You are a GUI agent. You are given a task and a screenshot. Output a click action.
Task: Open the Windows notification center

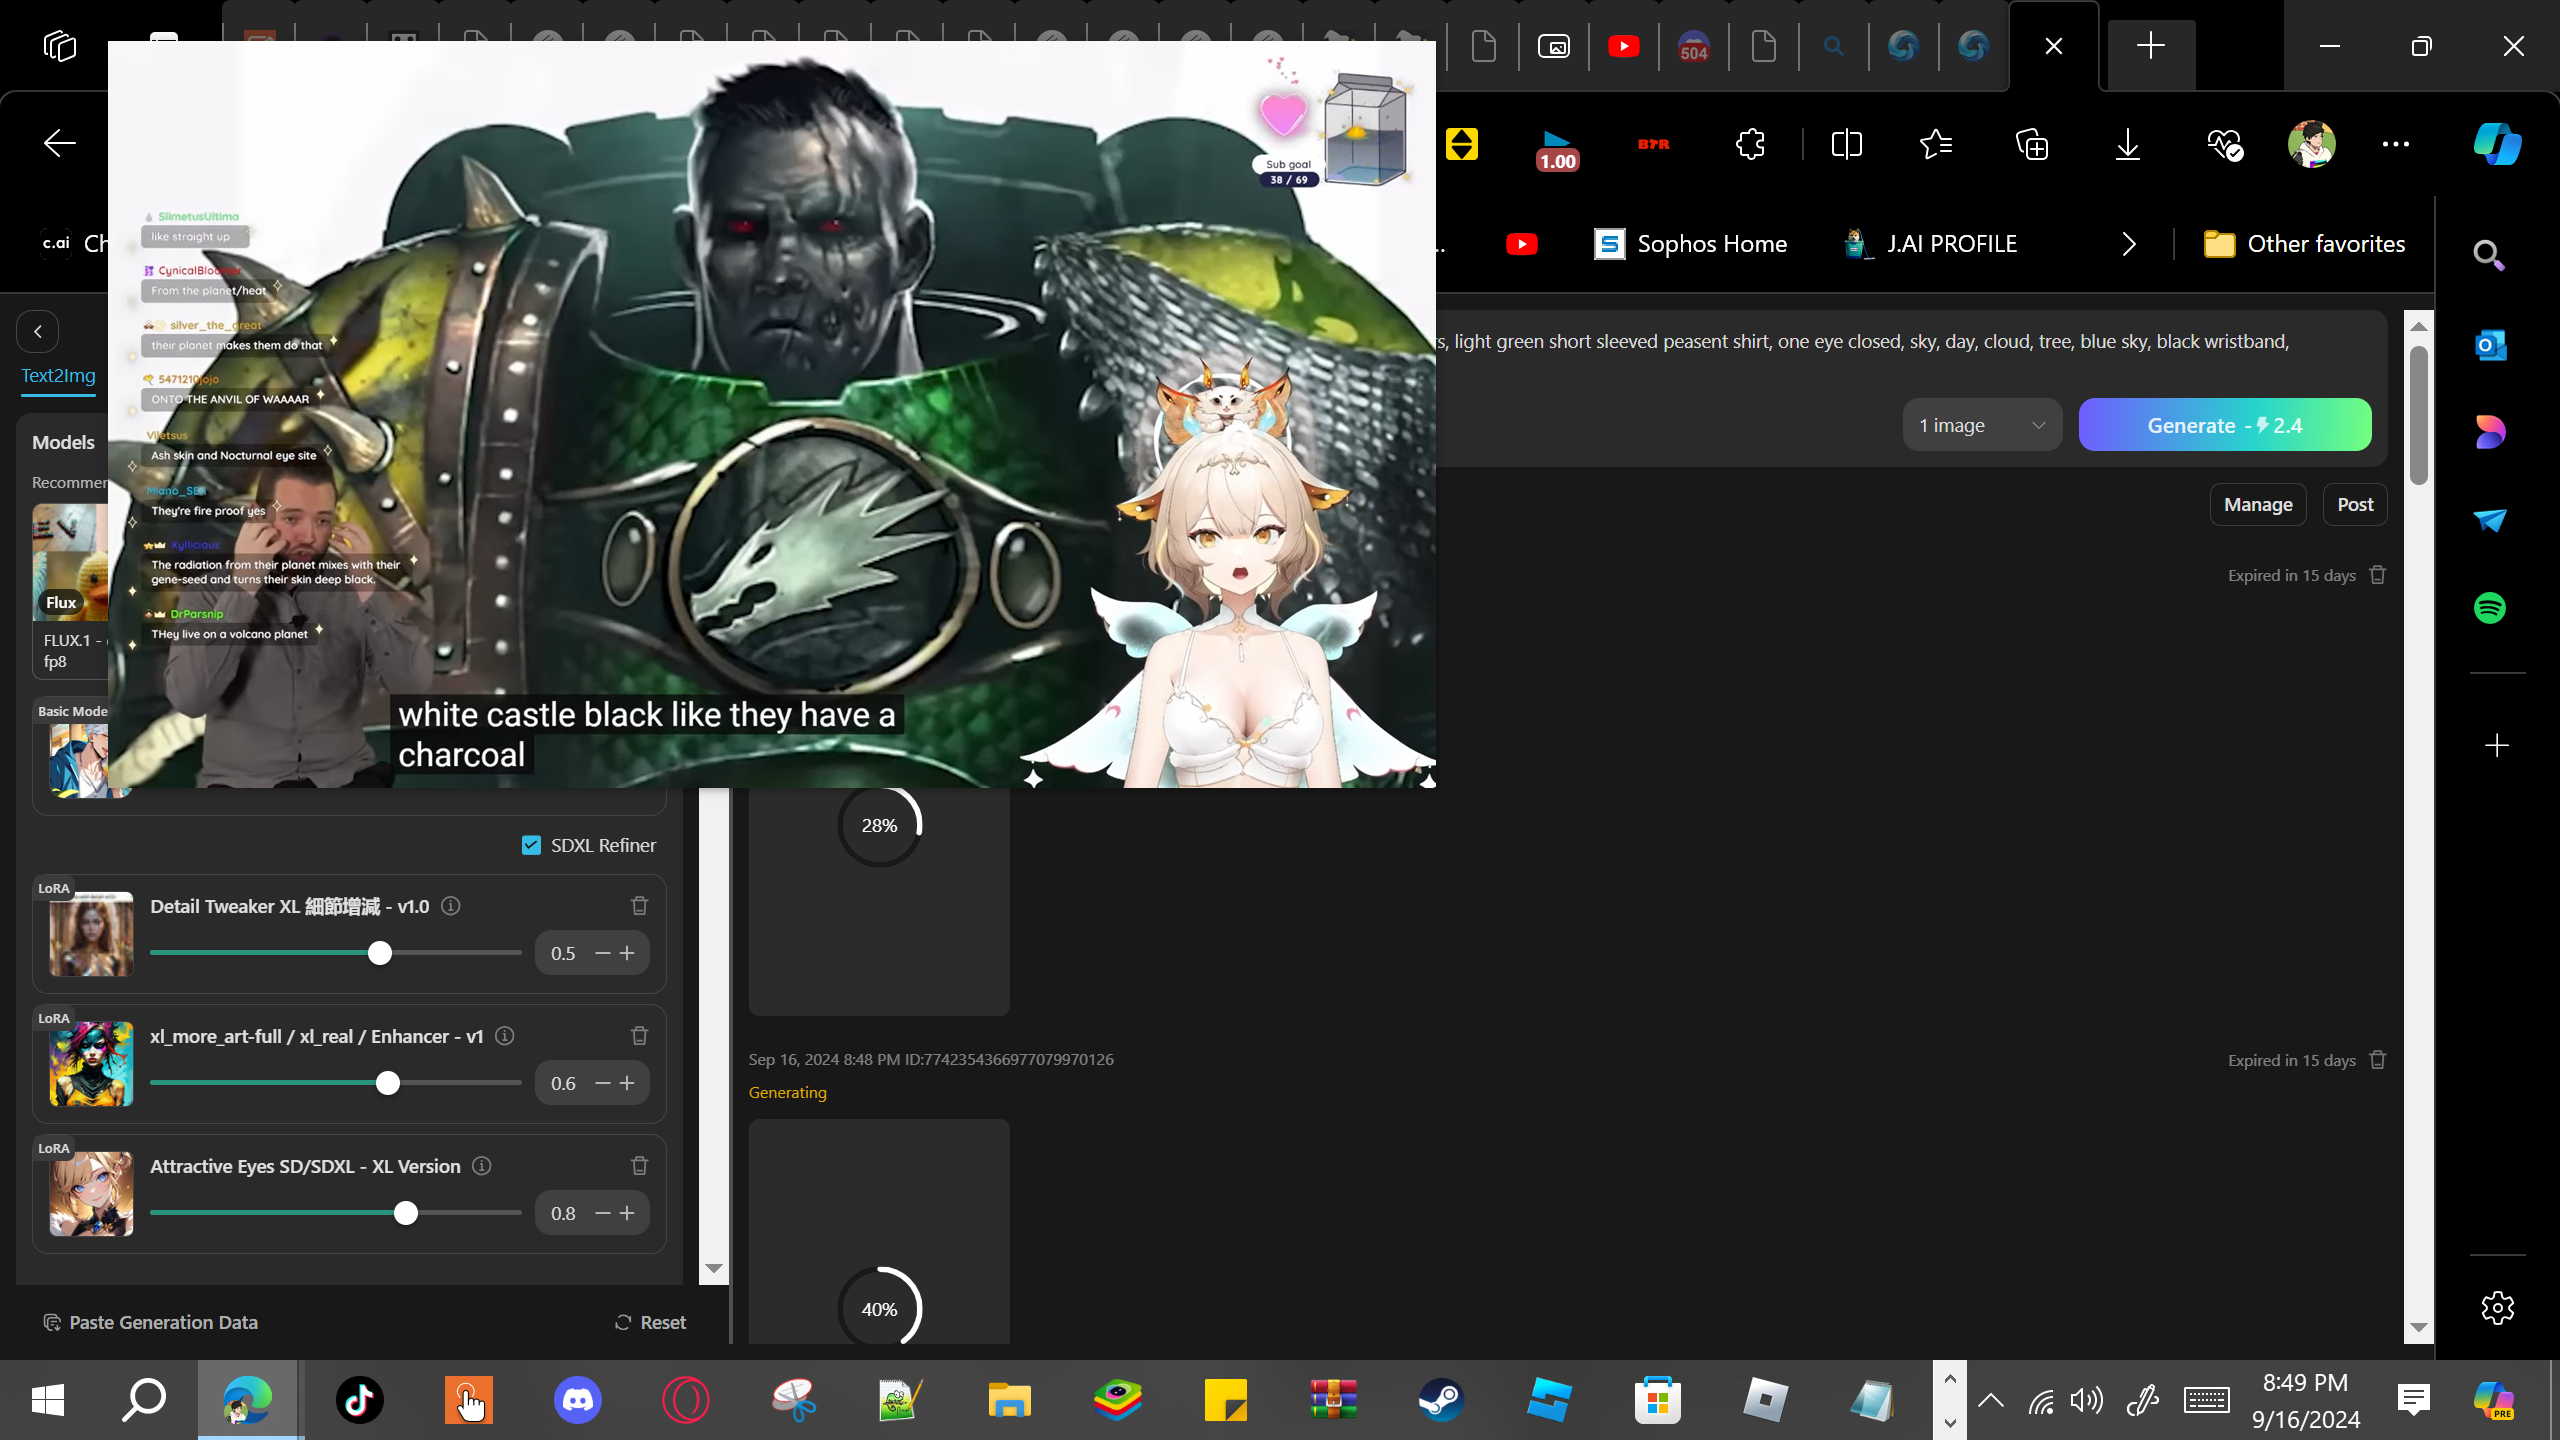click(2414, 1400)
